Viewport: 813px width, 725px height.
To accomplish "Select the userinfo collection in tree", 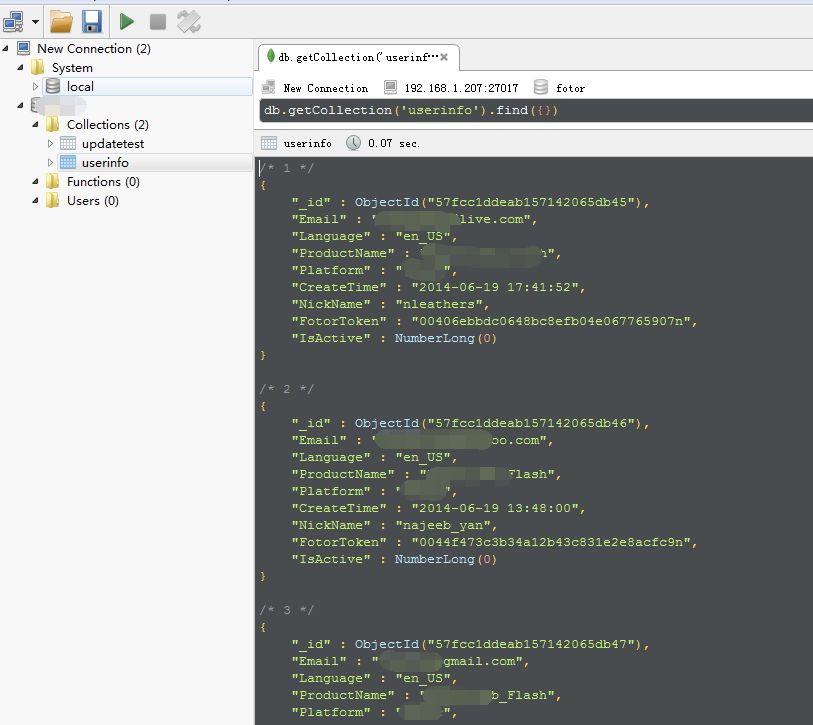I will [104, 163].
